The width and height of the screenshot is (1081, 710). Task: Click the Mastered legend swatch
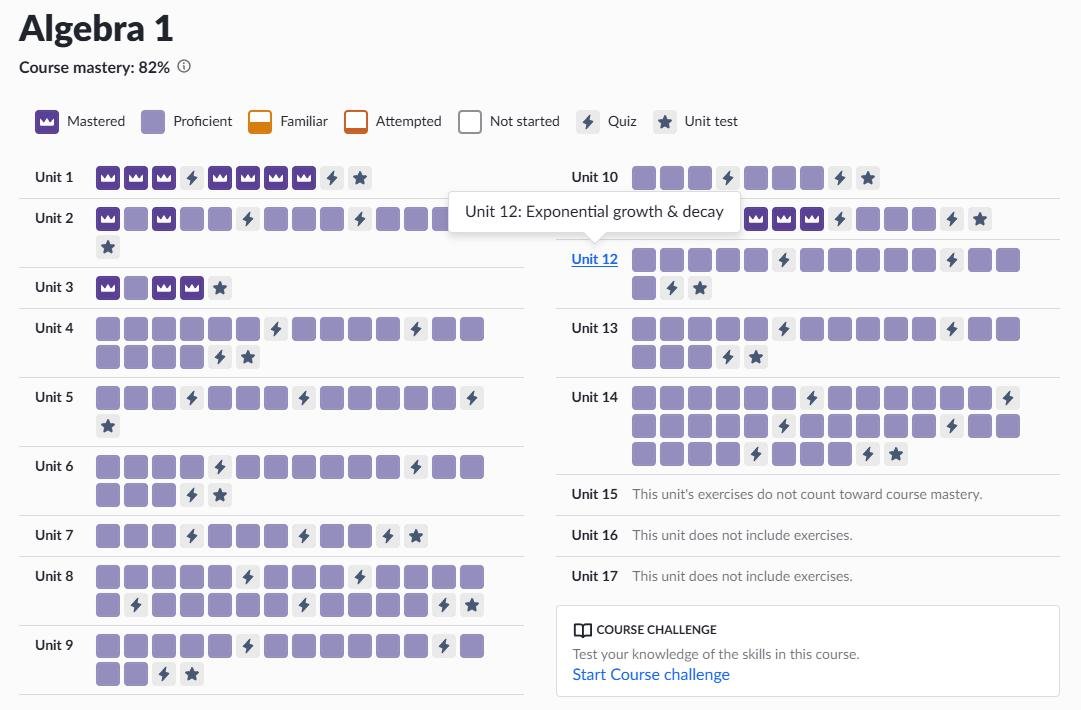(46, 122)
